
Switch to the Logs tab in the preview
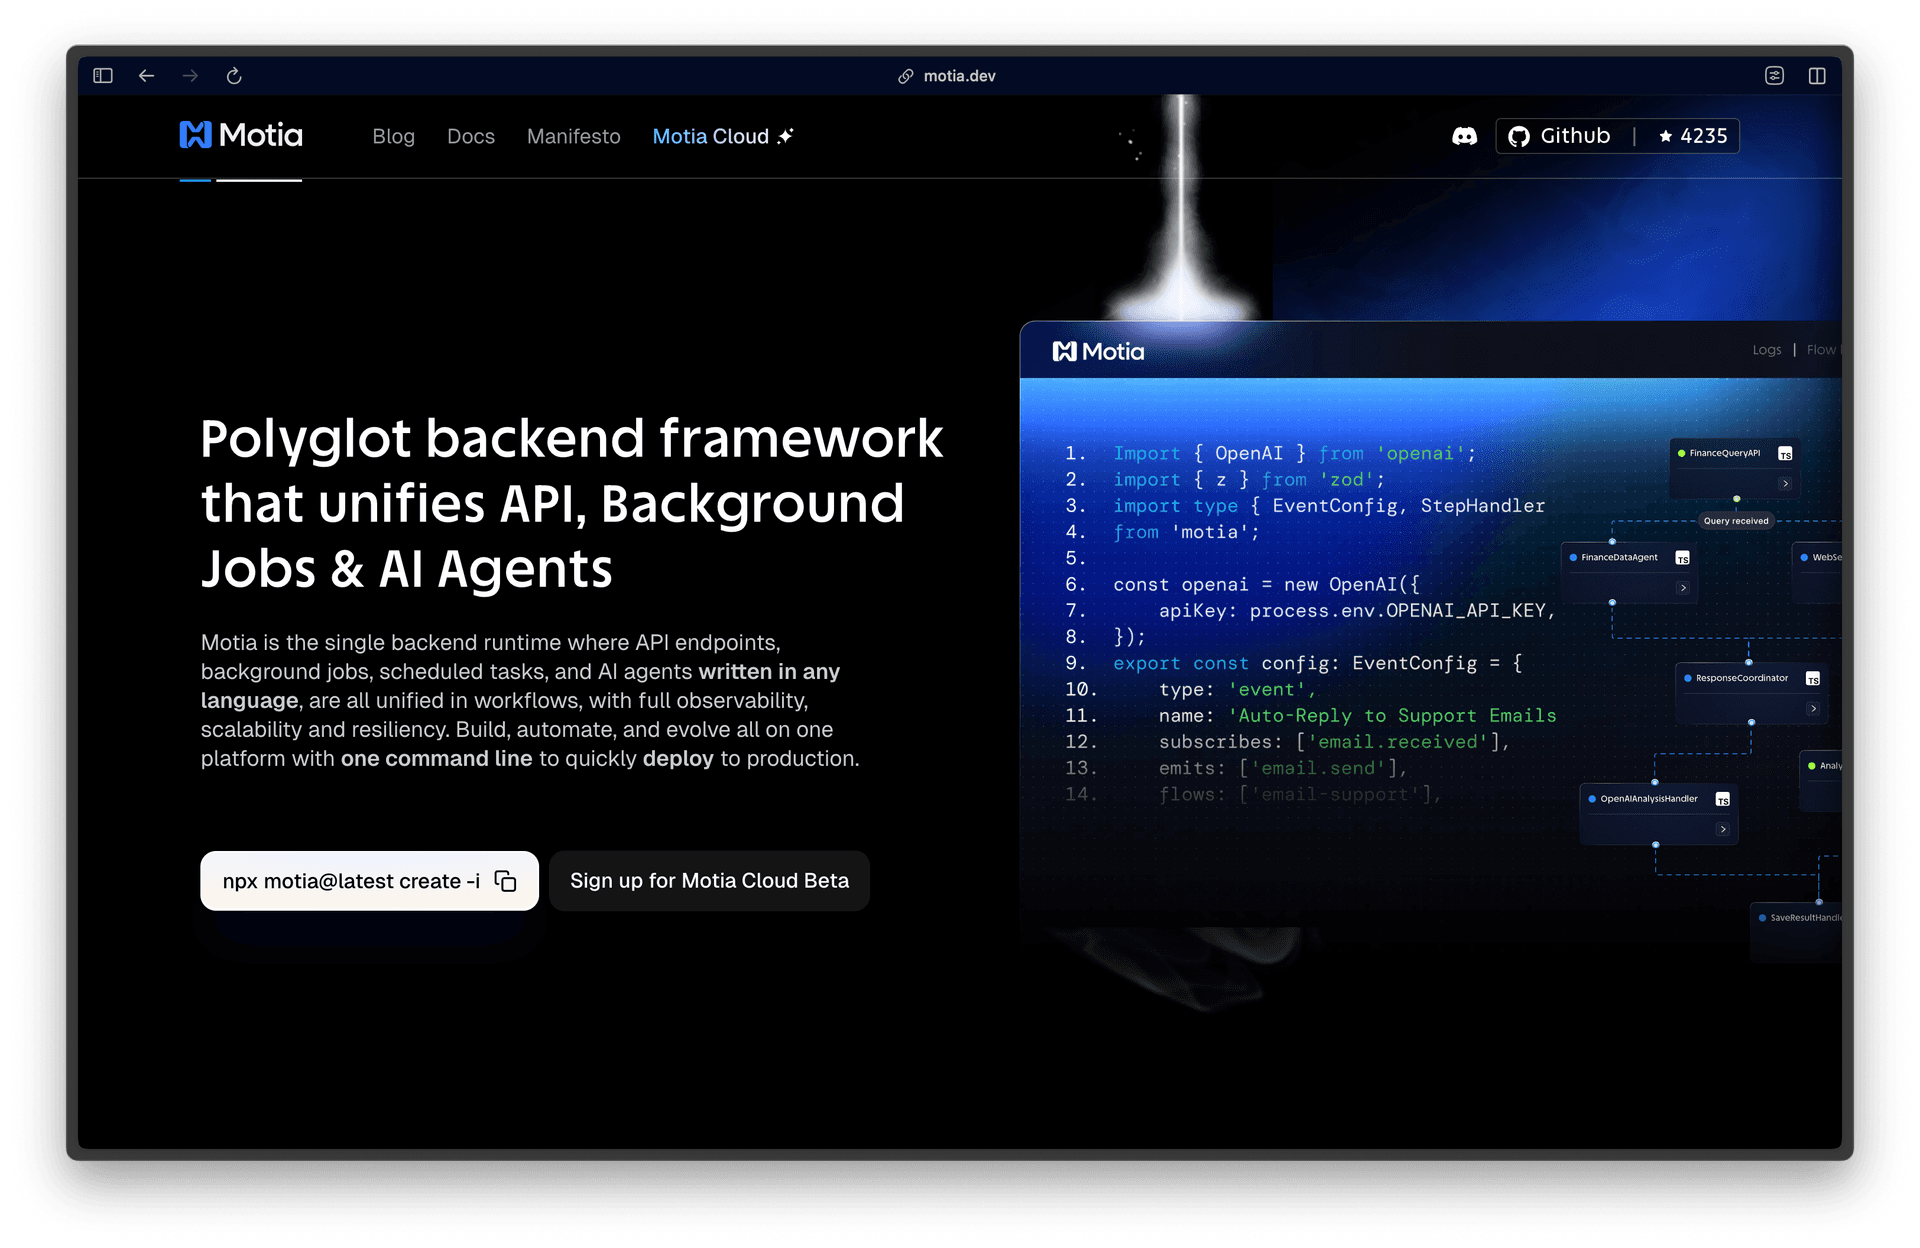1766,350
